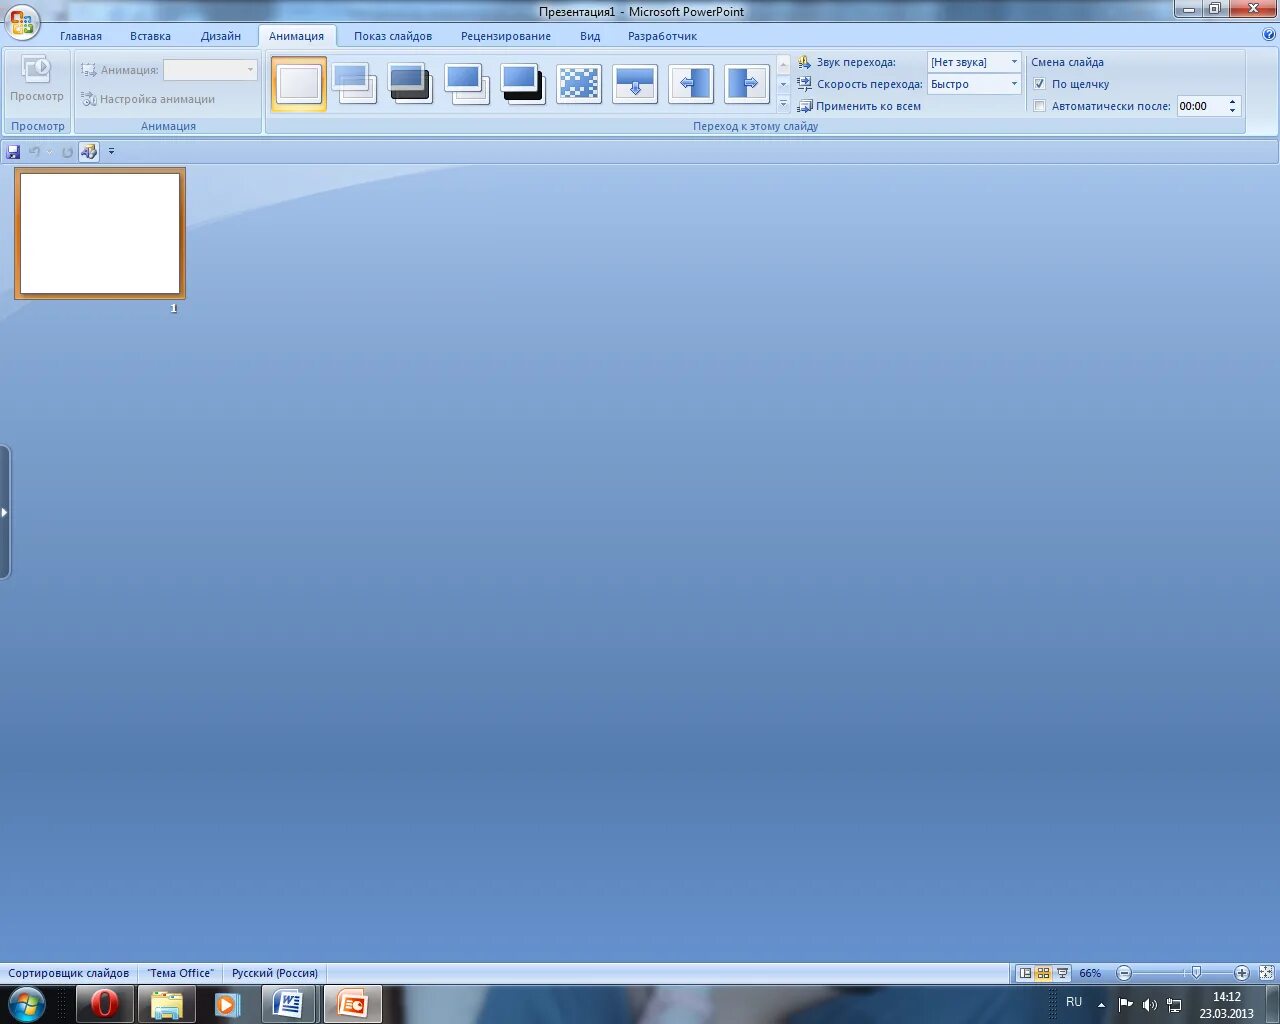Select the fifth transition effect (cut through black)
This screenshot has width=1280, height=1024.
pyautogui.click(x=522, y=83)
